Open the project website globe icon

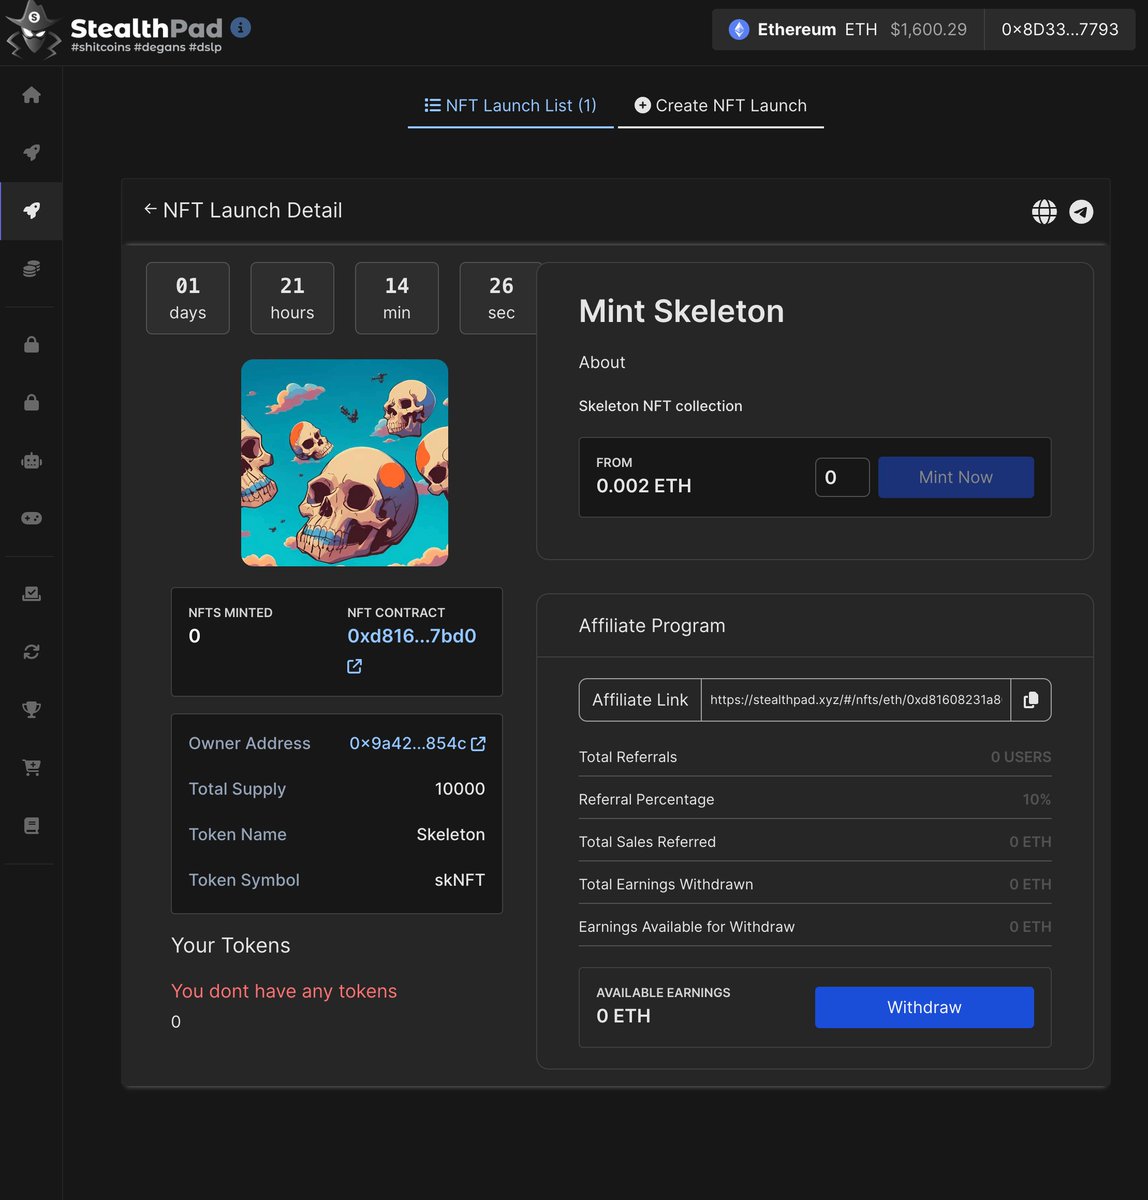(x=1044, y=211)
